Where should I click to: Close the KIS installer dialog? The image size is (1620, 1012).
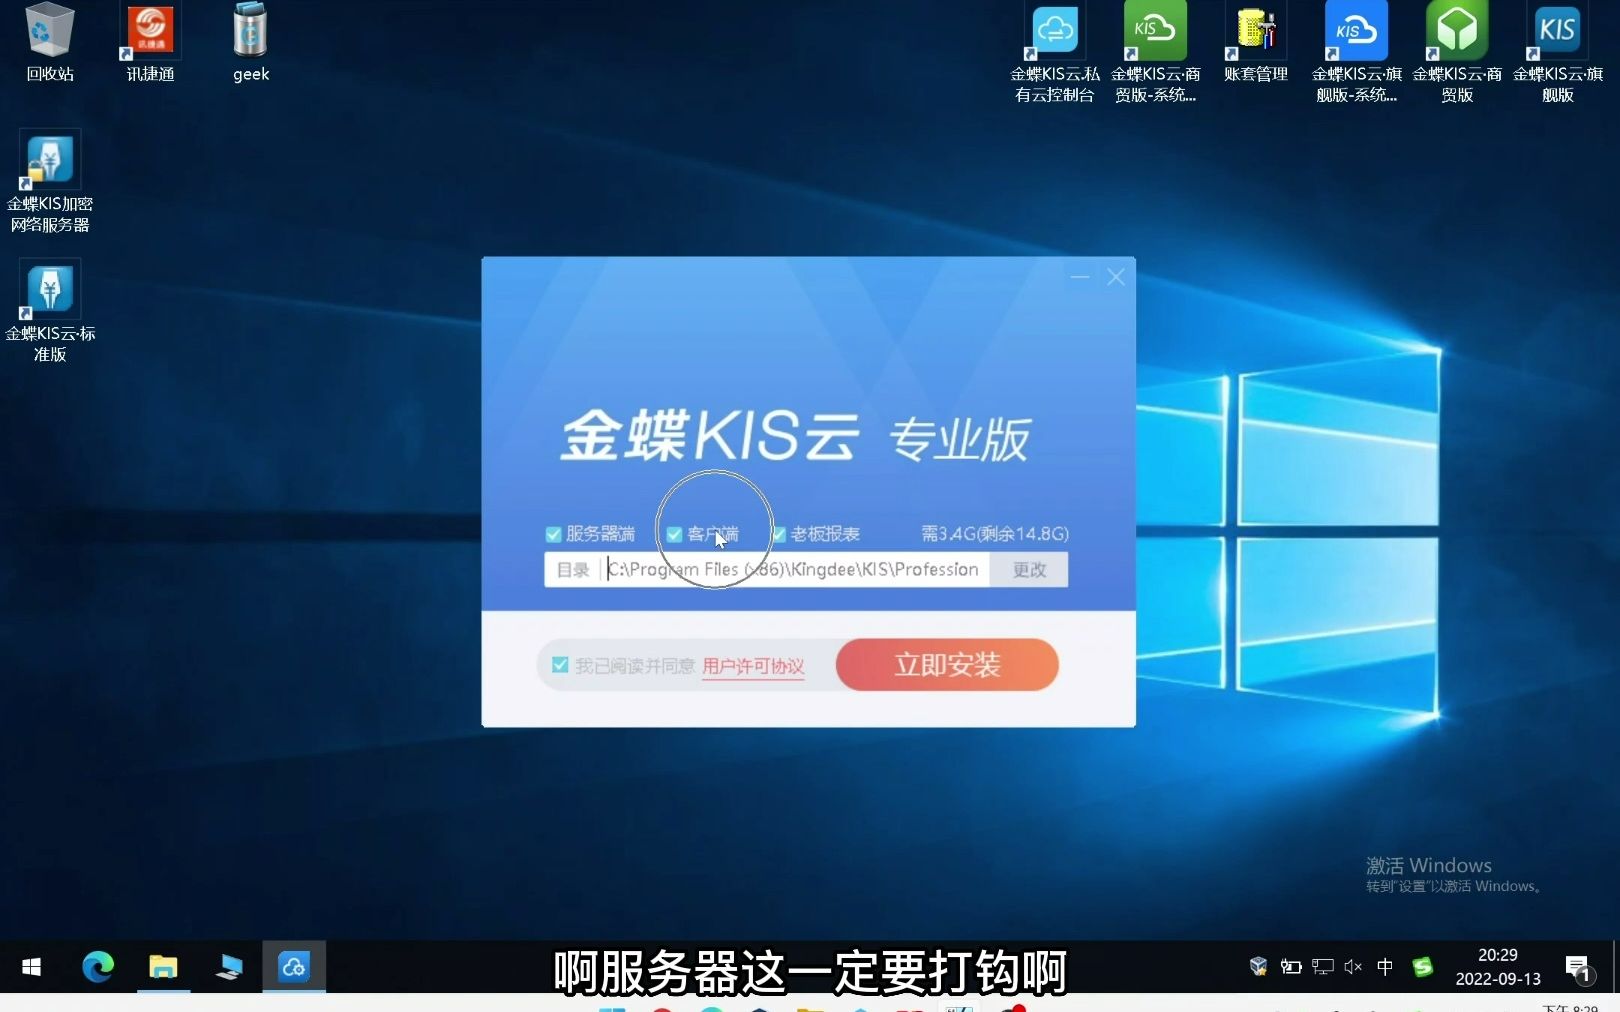1116,277
